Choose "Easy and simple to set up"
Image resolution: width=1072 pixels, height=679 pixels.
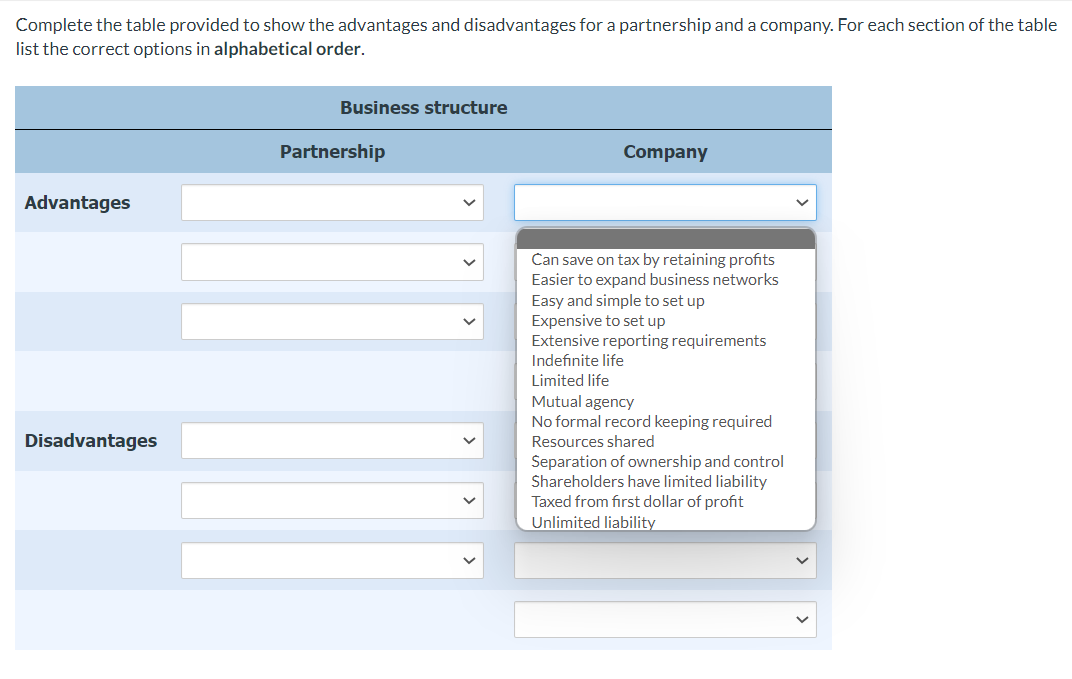pyautogui.click(x=617, y=300)
